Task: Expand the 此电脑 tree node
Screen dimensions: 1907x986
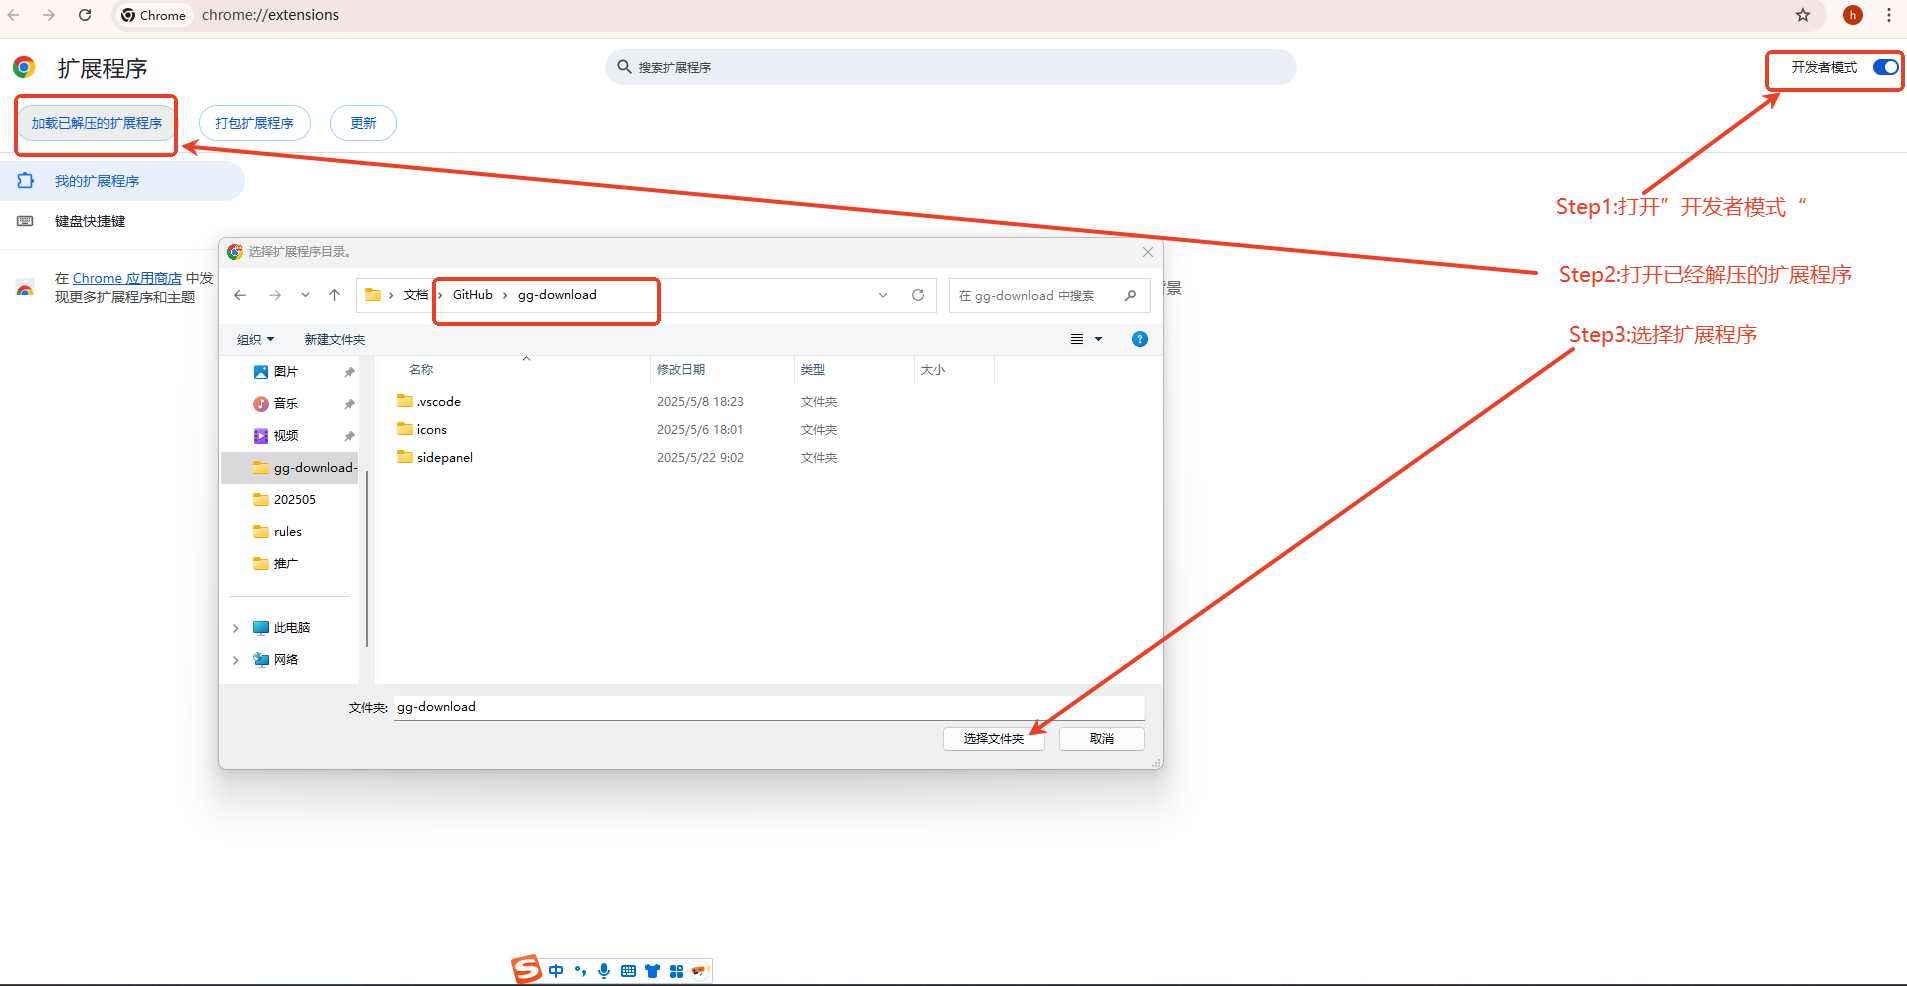Action: tap(236, 628)
